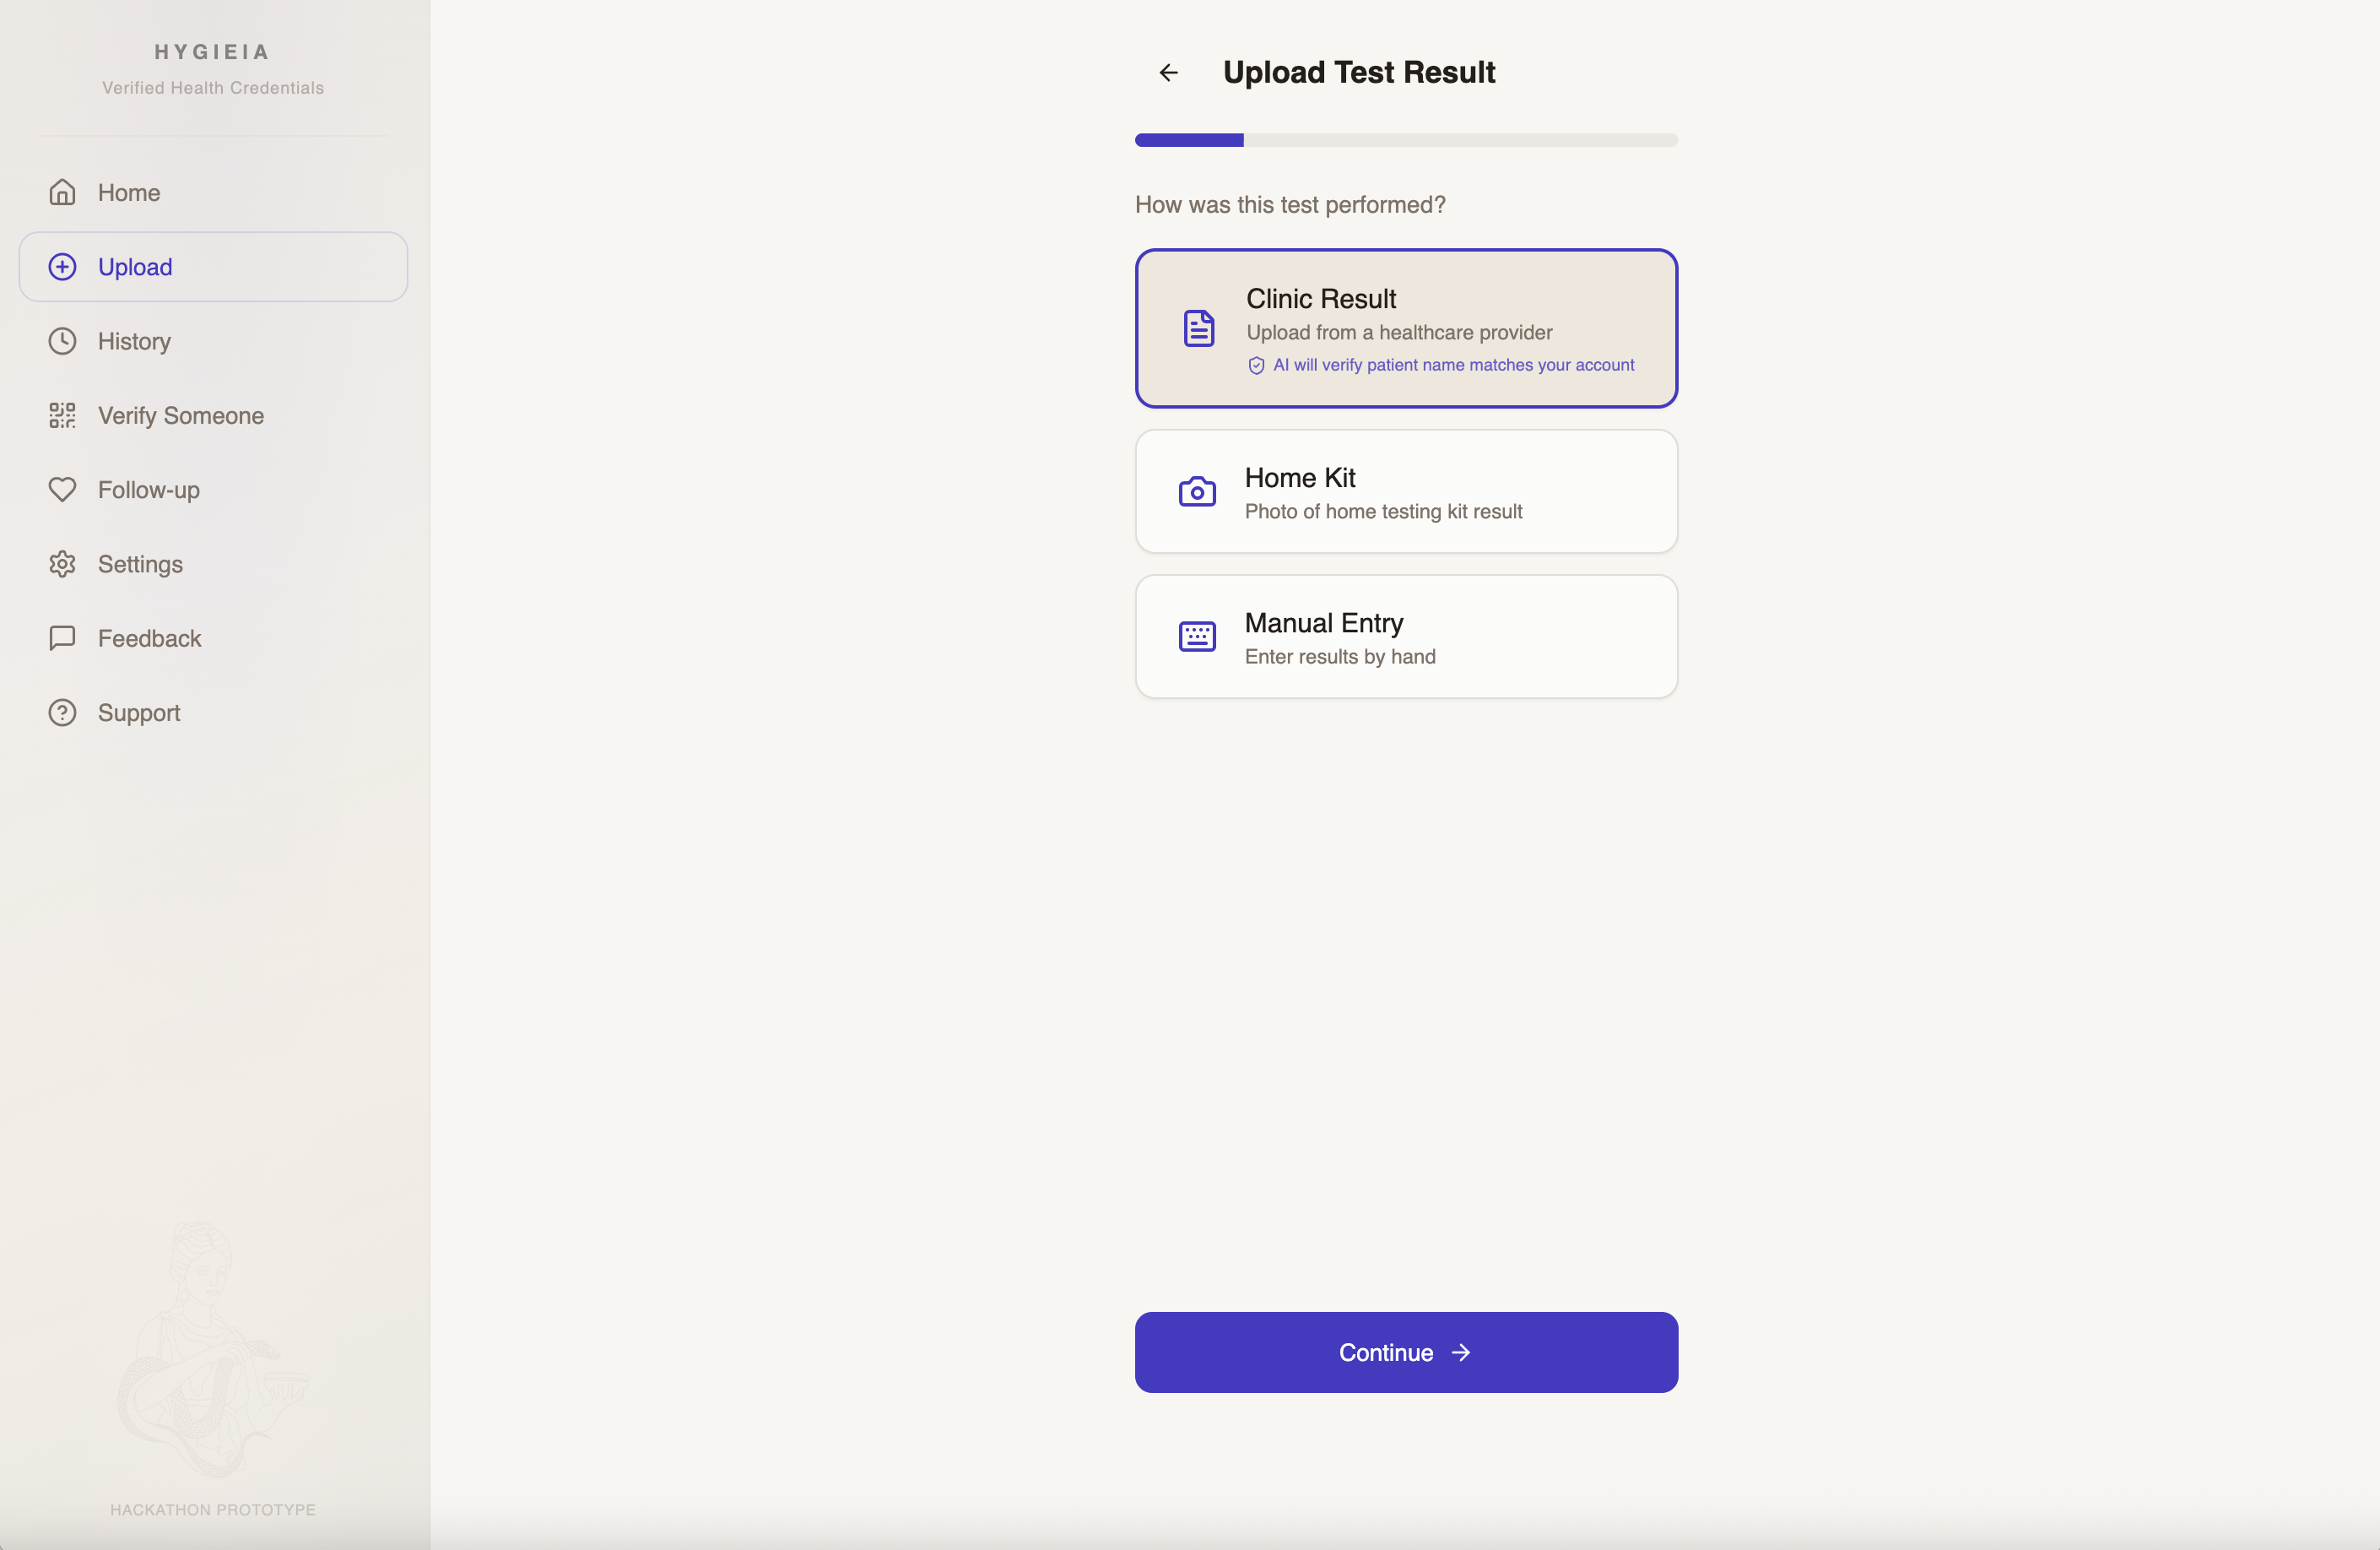Click the Settings gear icon
2380x1550 pixels.
62,564
